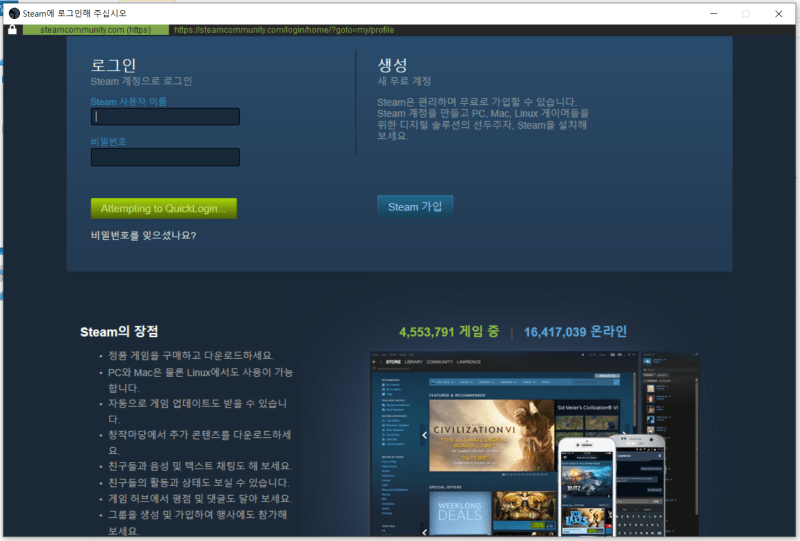Click left carousel arrow on Civilization VI banner
Viewport: 800px width, 541px height.
[x=424, y=435]
